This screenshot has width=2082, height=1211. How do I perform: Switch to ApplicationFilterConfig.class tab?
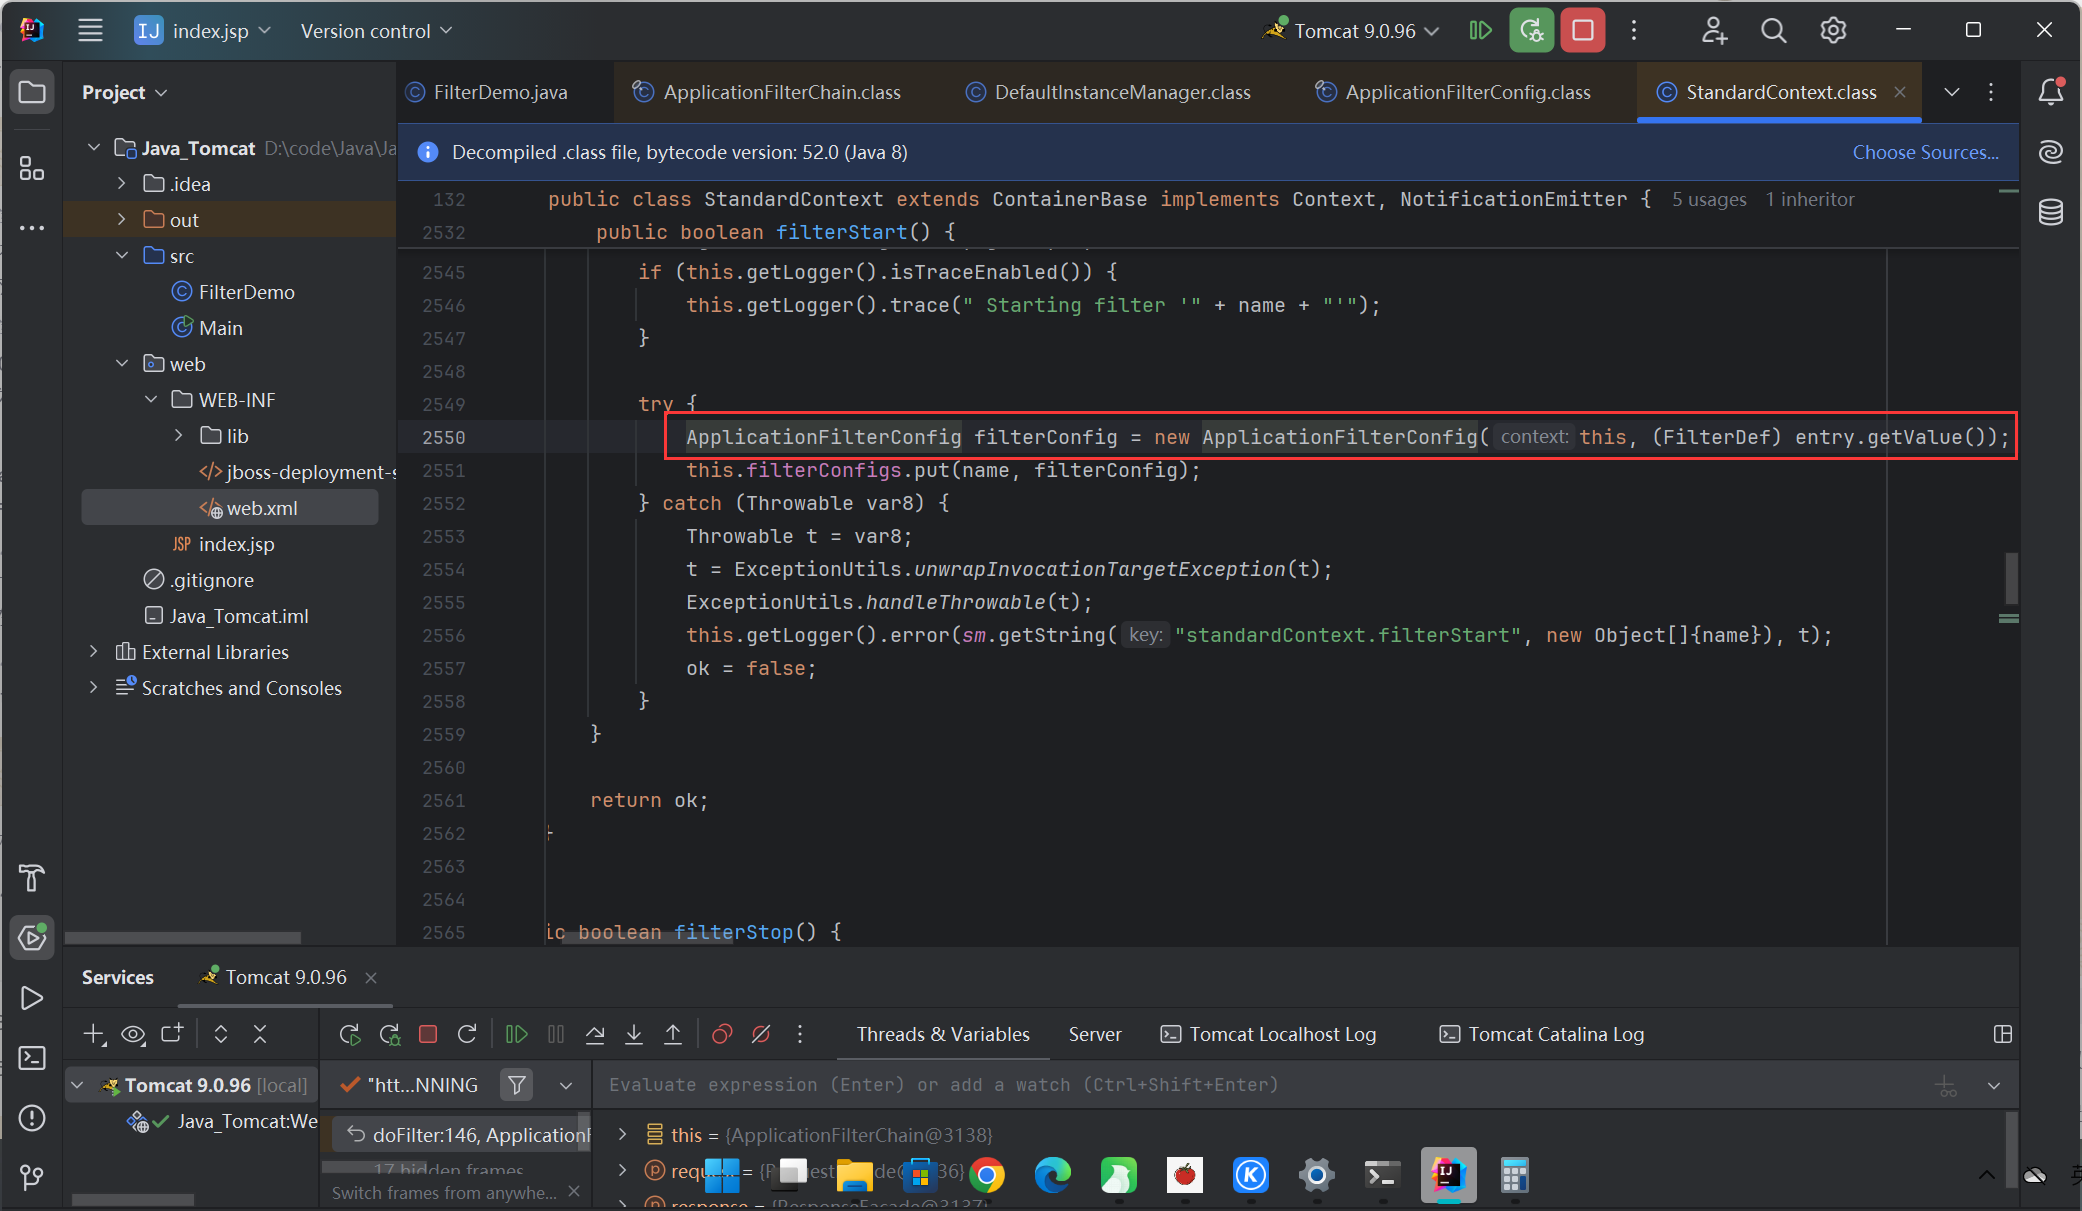(1453, 92)
